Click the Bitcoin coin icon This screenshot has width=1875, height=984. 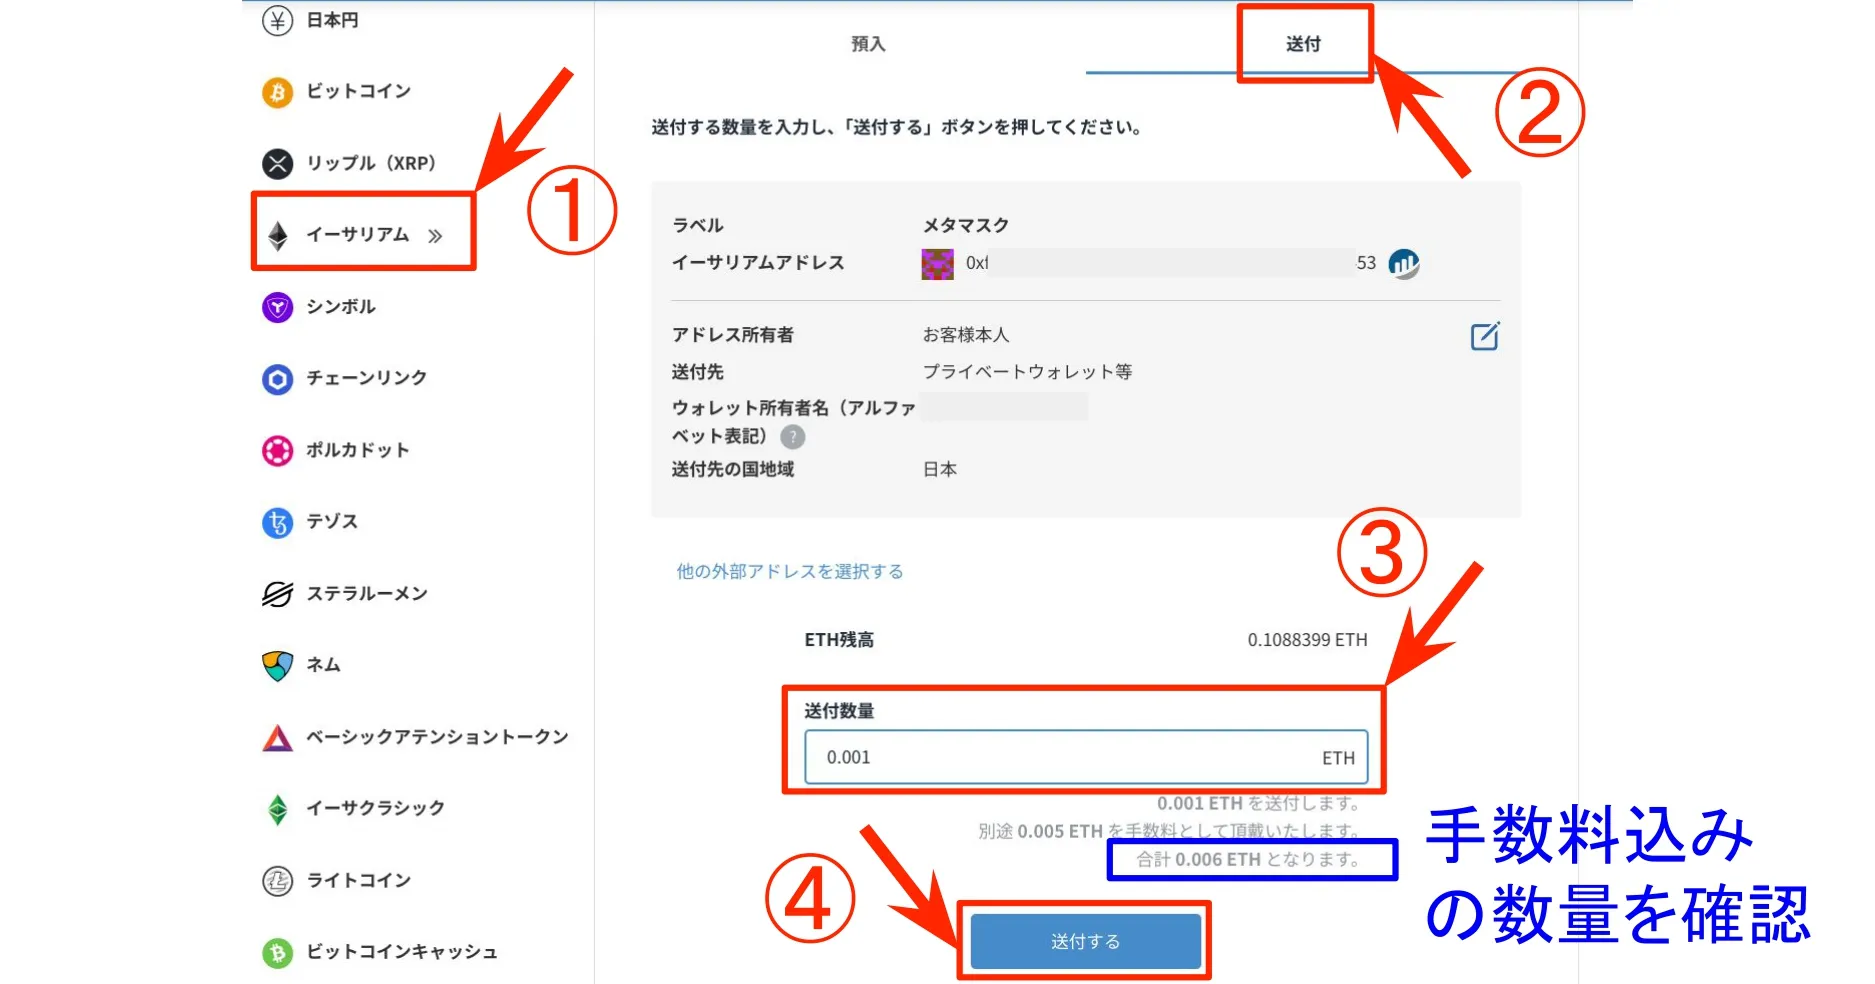(x=277, y=92)
